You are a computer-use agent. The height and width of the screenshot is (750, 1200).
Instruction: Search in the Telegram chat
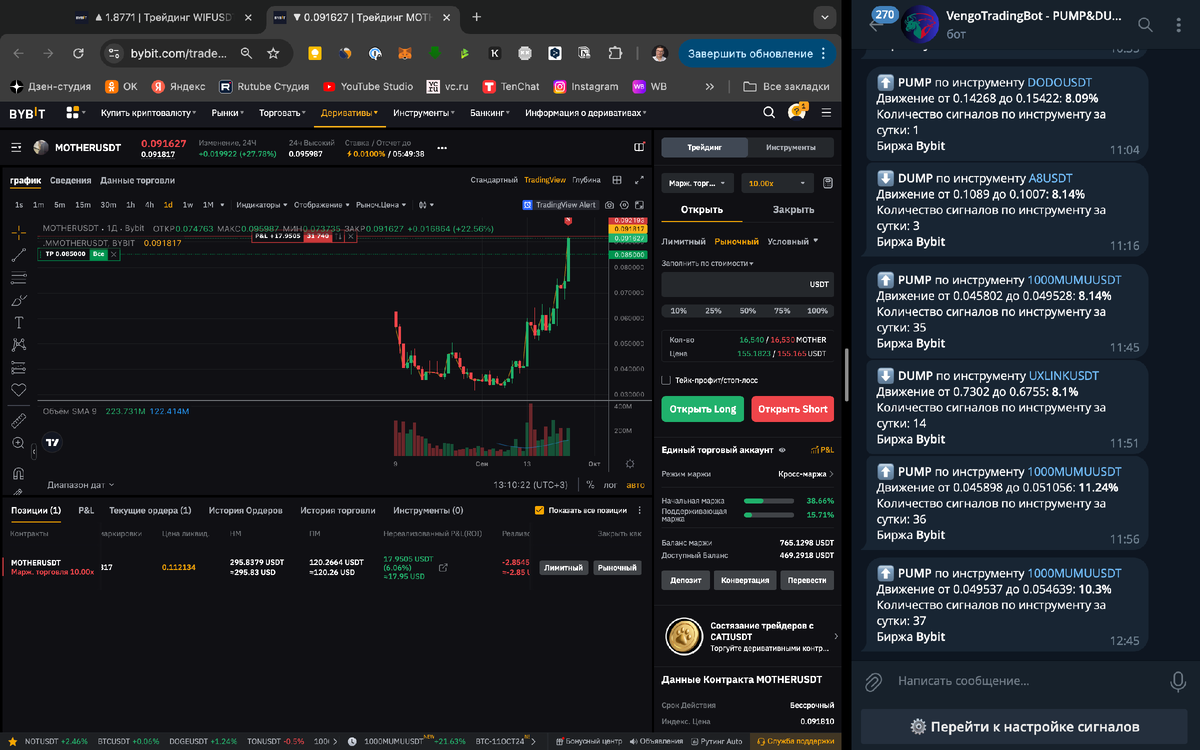pos(1146,24)
